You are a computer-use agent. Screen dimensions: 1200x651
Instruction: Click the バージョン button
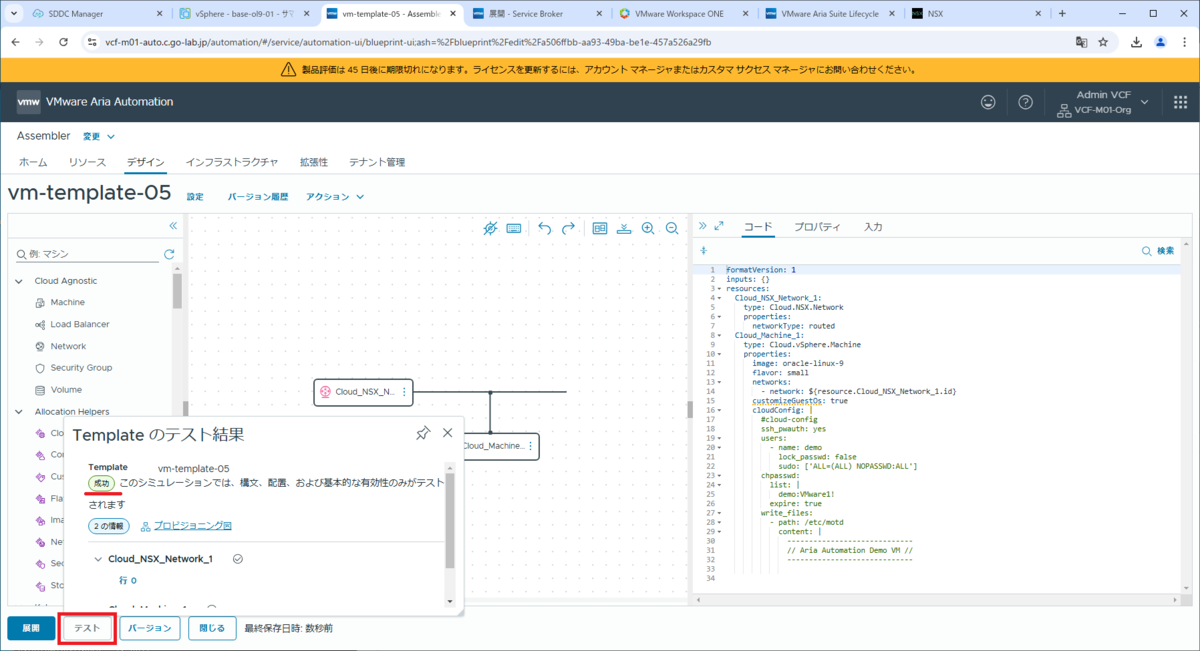click(x=150, y=628)
